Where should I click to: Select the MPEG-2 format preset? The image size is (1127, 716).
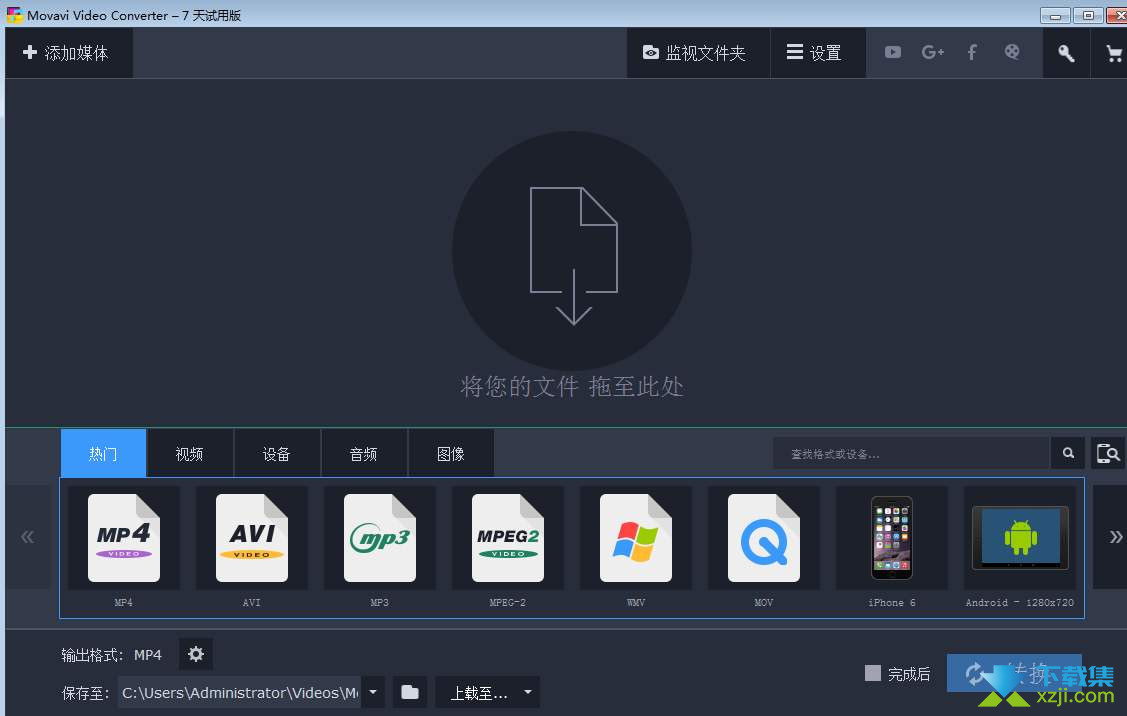[507, 548]
